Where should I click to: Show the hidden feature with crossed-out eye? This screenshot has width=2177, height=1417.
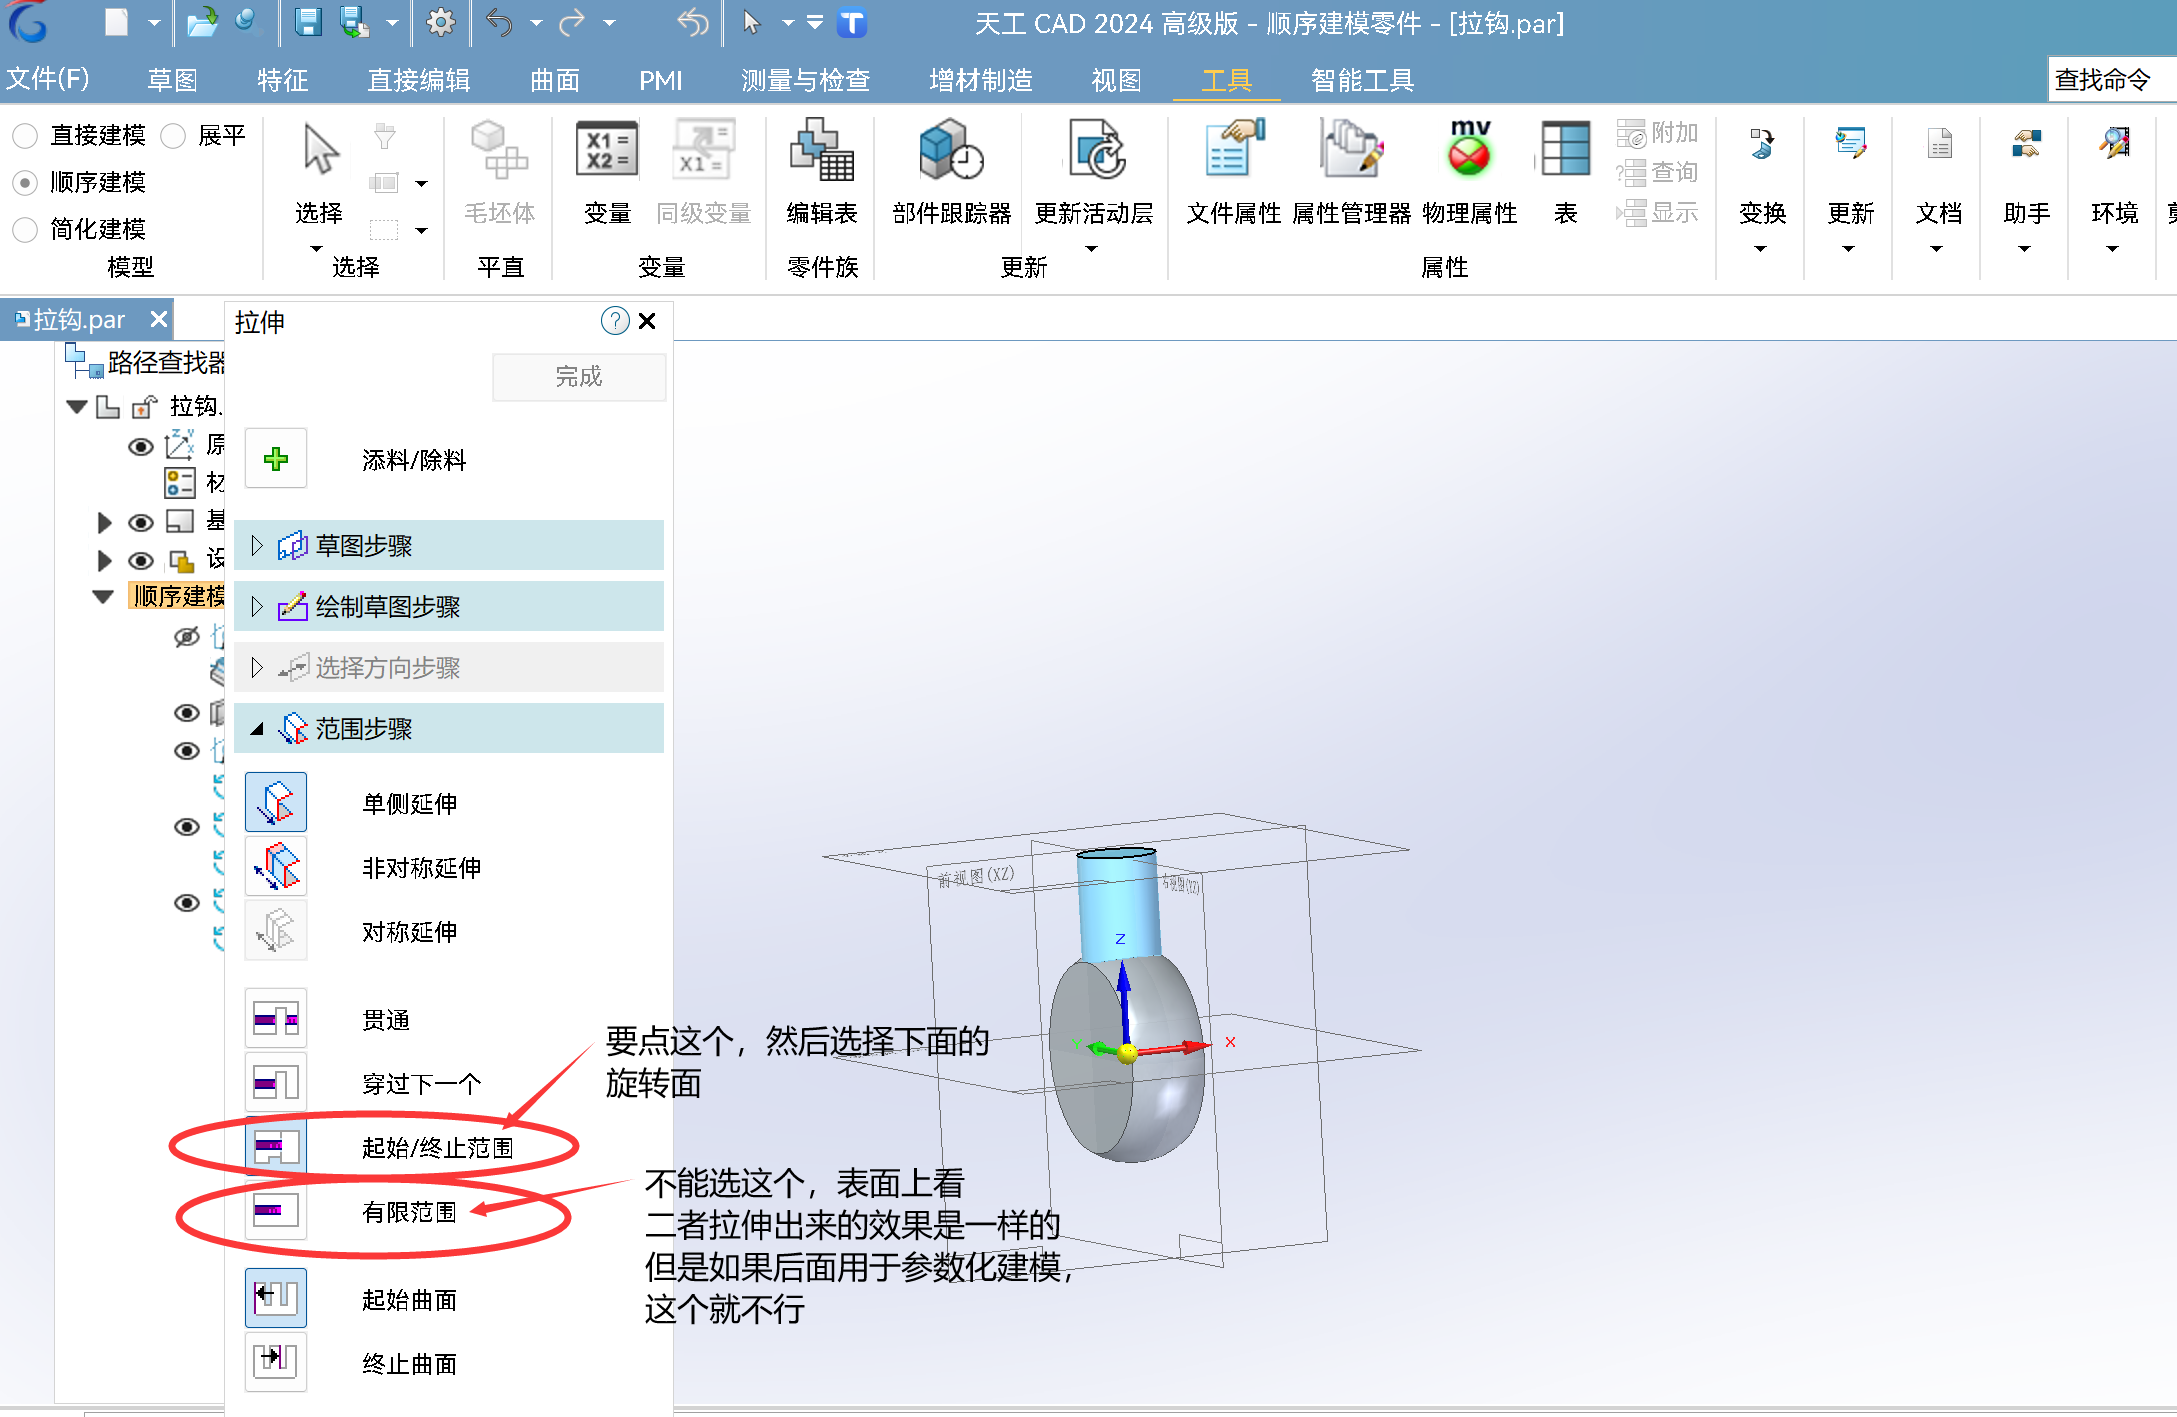[187, 637]
